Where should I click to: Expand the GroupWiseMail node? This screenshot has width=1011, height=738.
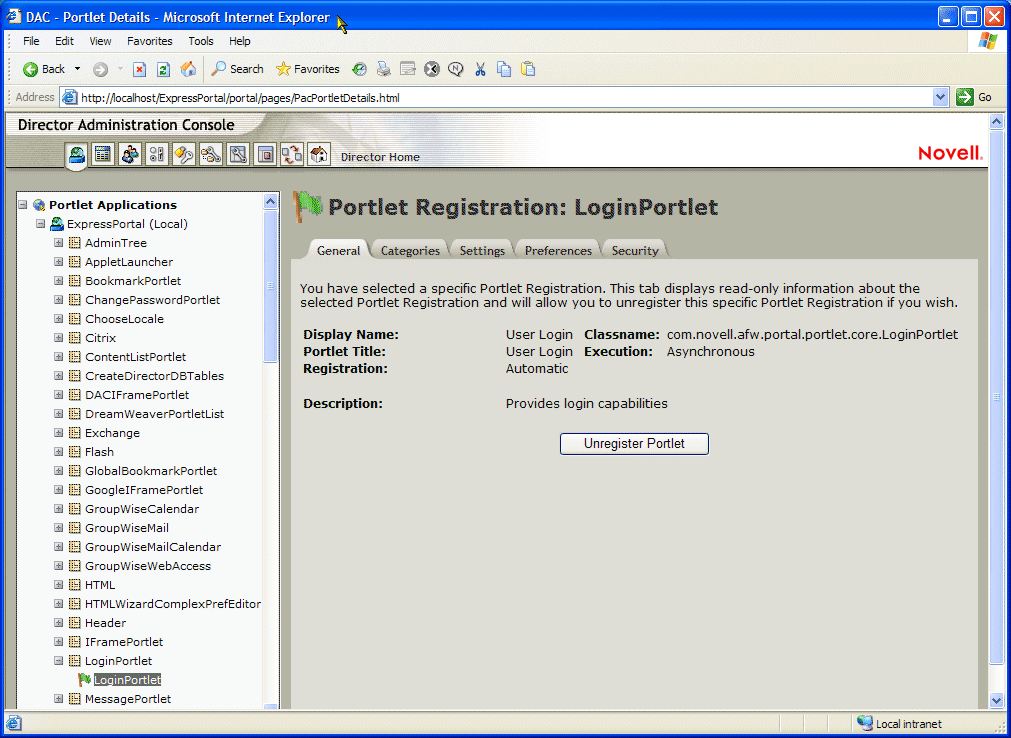coord(59,528)
